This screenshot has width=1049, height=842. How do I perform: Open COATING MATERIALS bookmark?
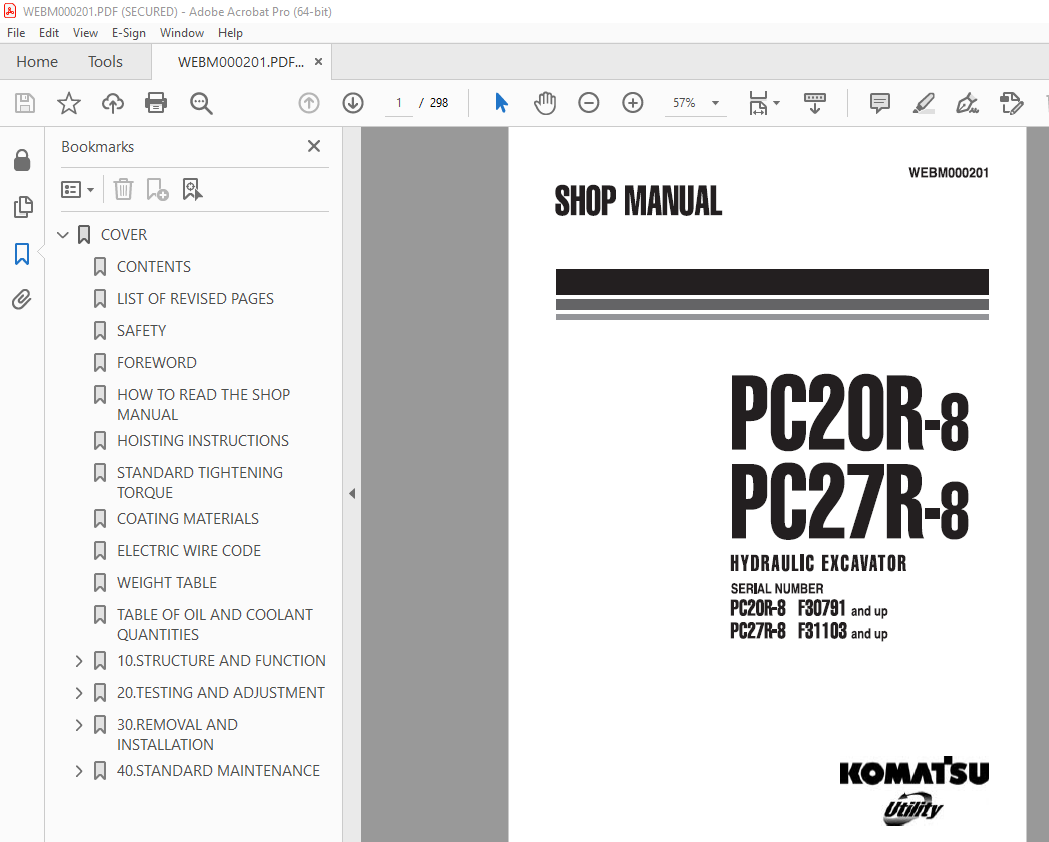tap(187, 519)
